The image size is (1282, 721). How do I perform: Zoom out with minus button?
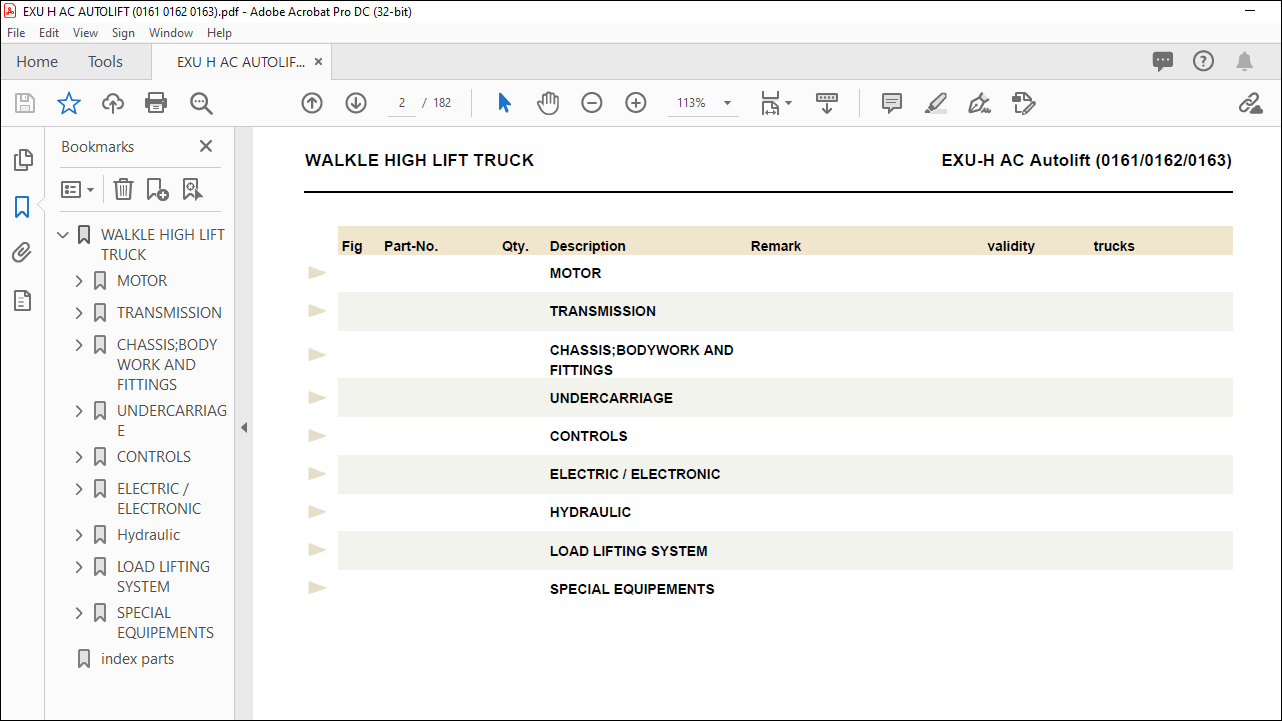tap(592, 103)
